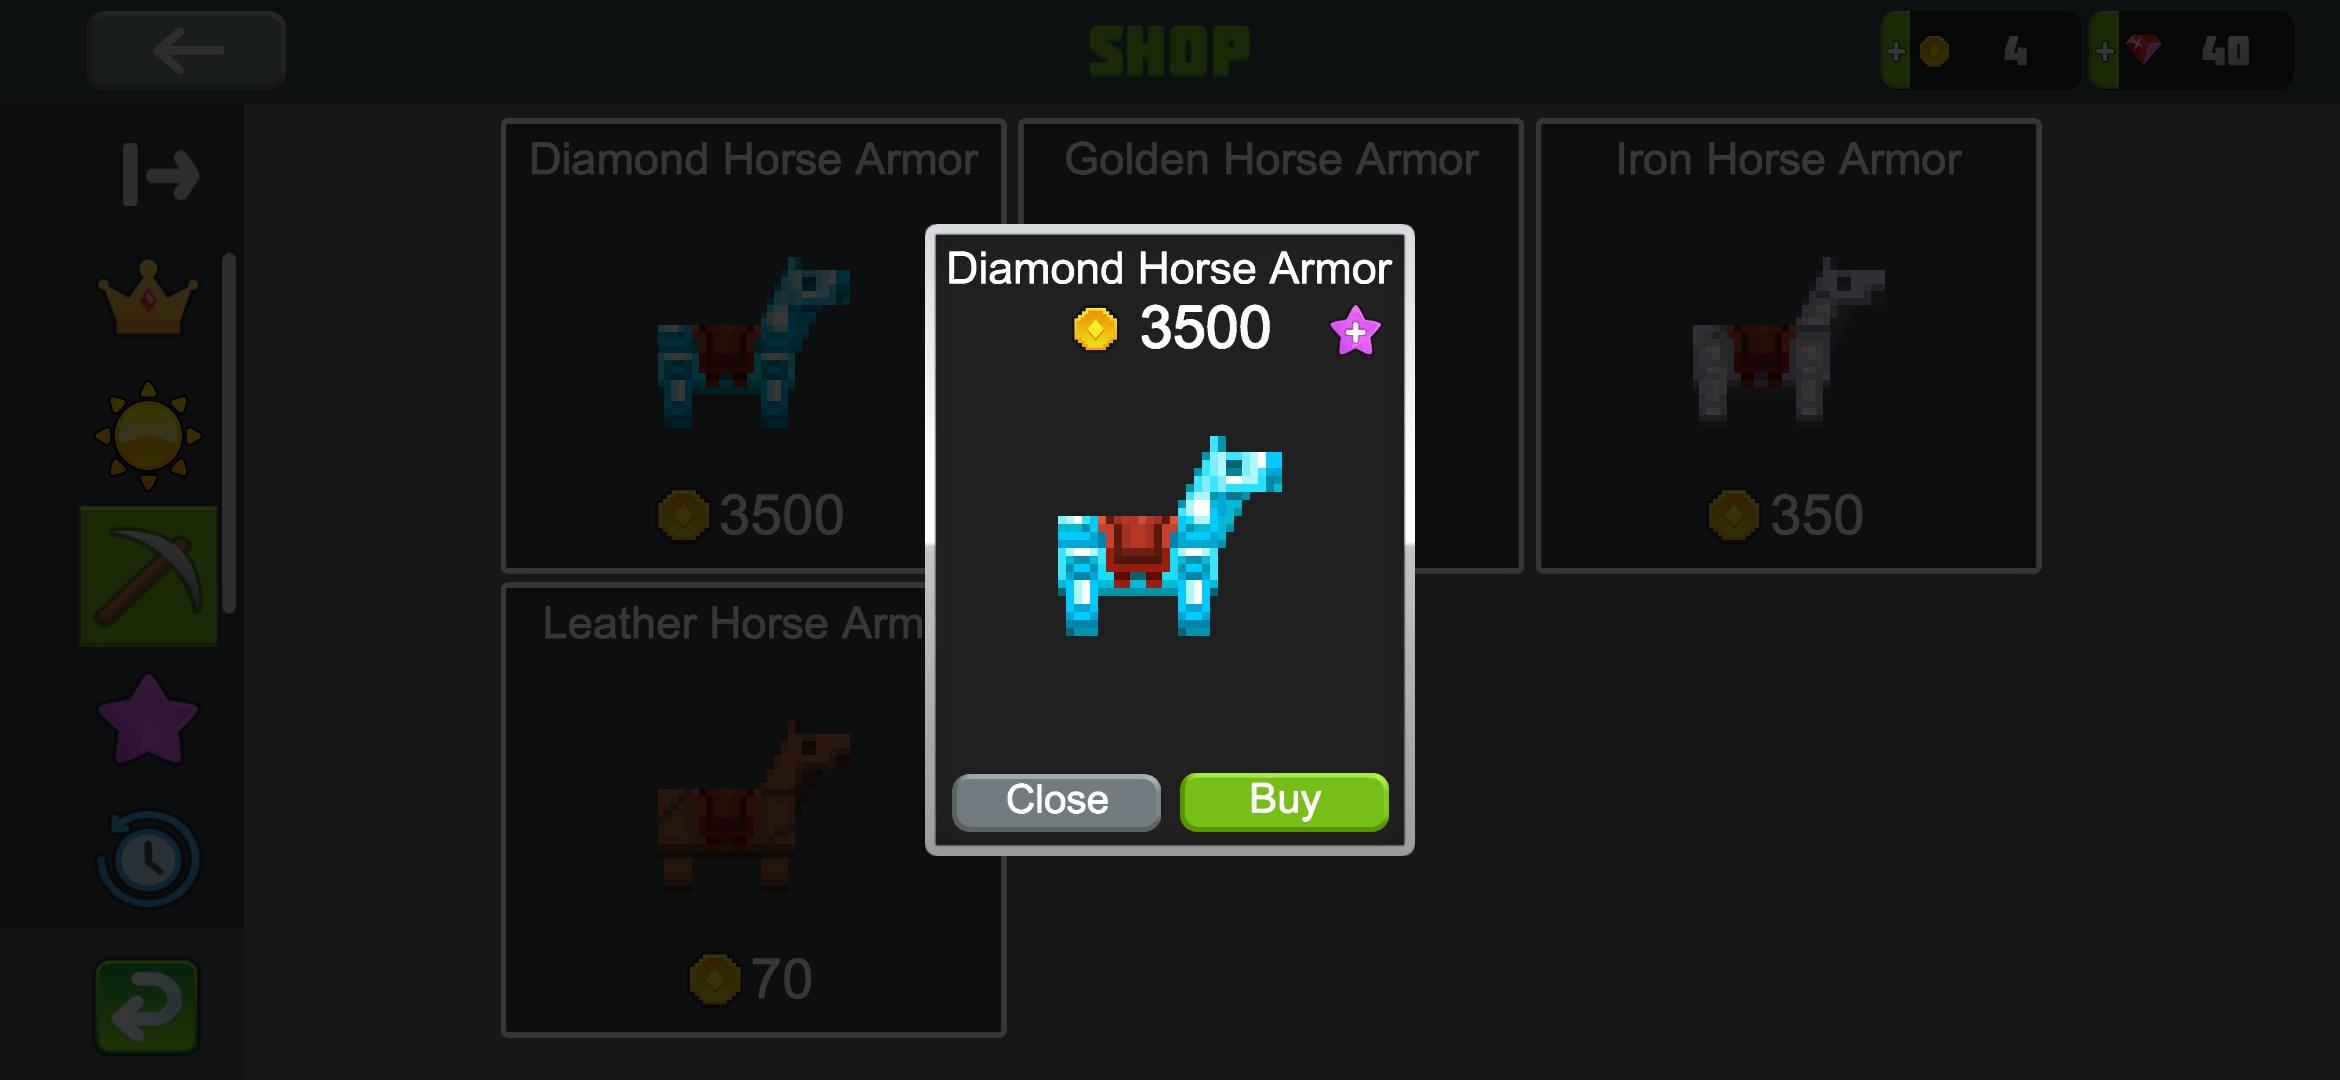The width and height of the screenshot is (2340, 1080).
Task: Close the Diamond Horse Armor dialog
Action: point(1056,801)
